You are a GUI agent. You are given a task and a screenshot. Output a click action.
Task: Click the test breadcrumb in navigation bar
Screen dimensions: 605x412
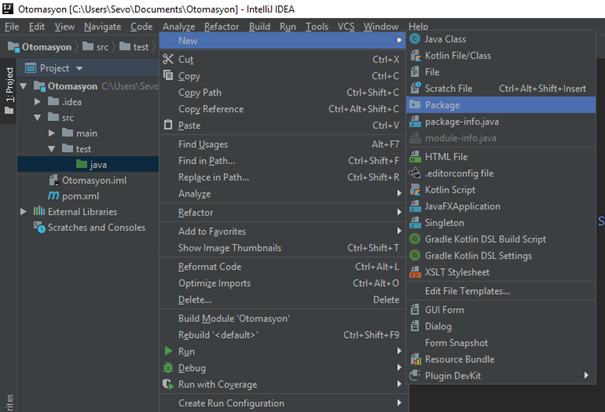(x=134, y=47)
